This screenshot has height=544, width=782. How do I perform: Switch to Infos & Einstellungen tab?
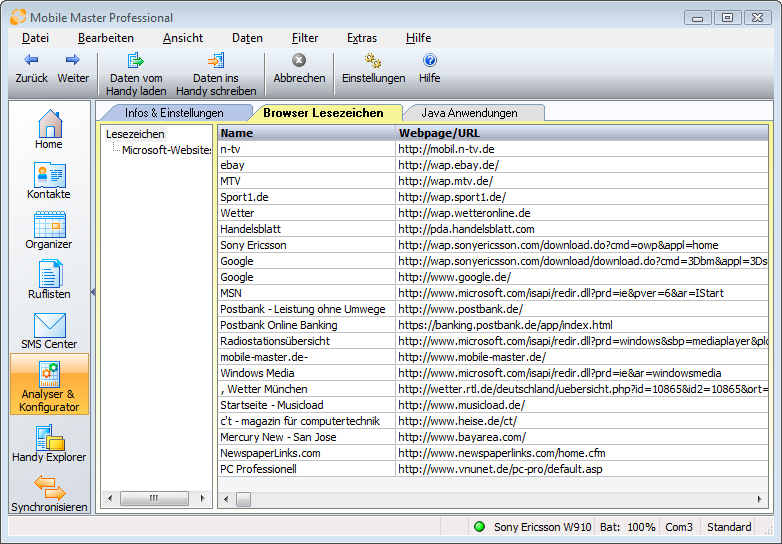point(174,113)
